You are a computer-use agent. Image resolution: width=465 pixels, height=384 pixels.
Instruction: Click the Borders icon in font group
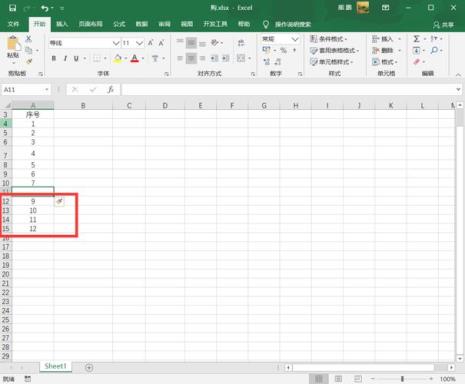[x=96, y=59]
